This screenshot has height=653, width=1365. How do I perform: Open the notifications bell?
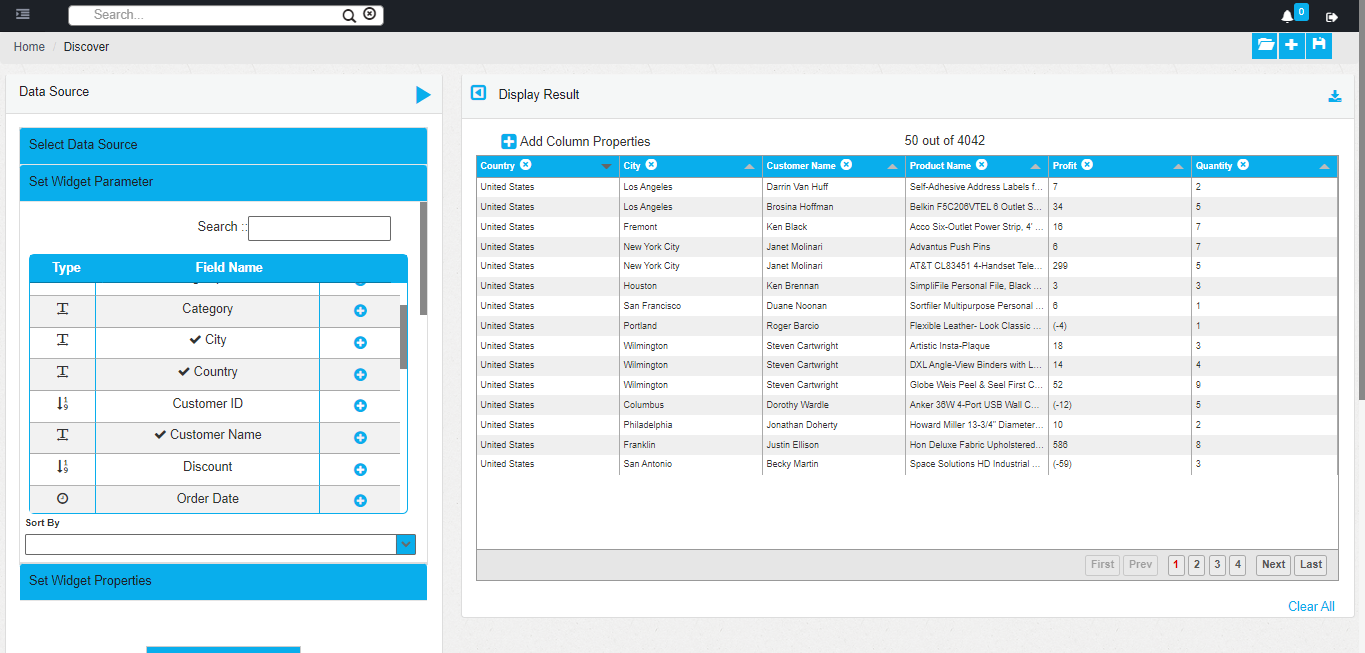(1287, 16)
